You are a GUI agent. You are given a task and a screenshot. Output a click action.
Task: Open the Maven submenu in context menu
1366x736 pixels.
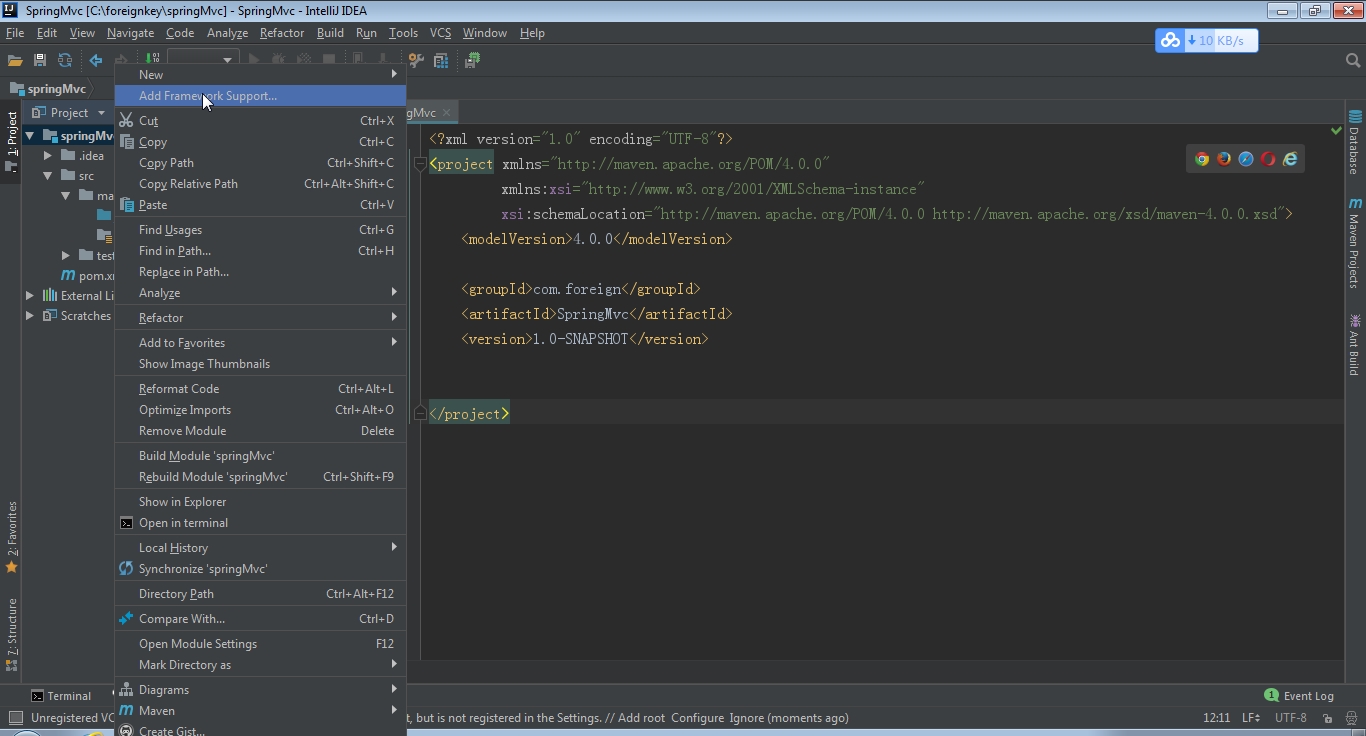click(x=260, y=711)
